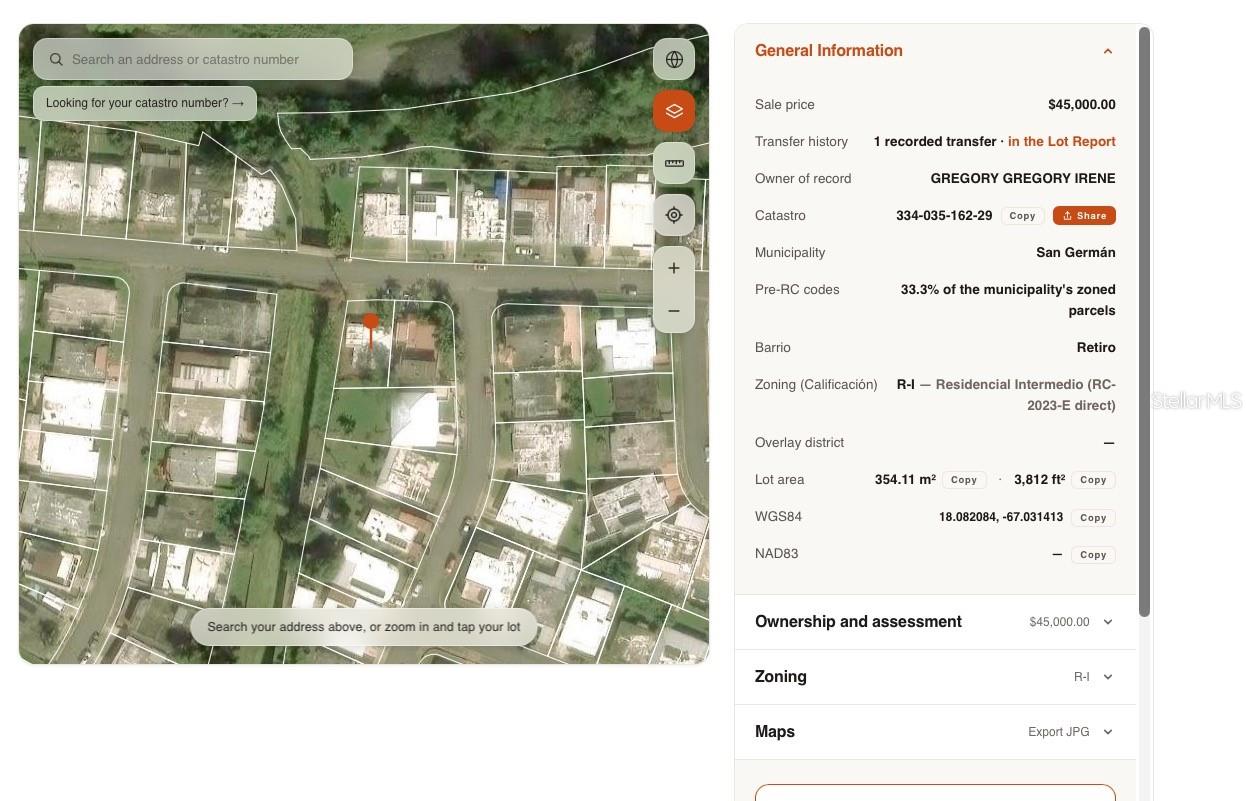This screenshot has width=1246, height=801.
Task: Select the municipality San Germán value
Action: pyautogui.click(x=1076, y=253)
